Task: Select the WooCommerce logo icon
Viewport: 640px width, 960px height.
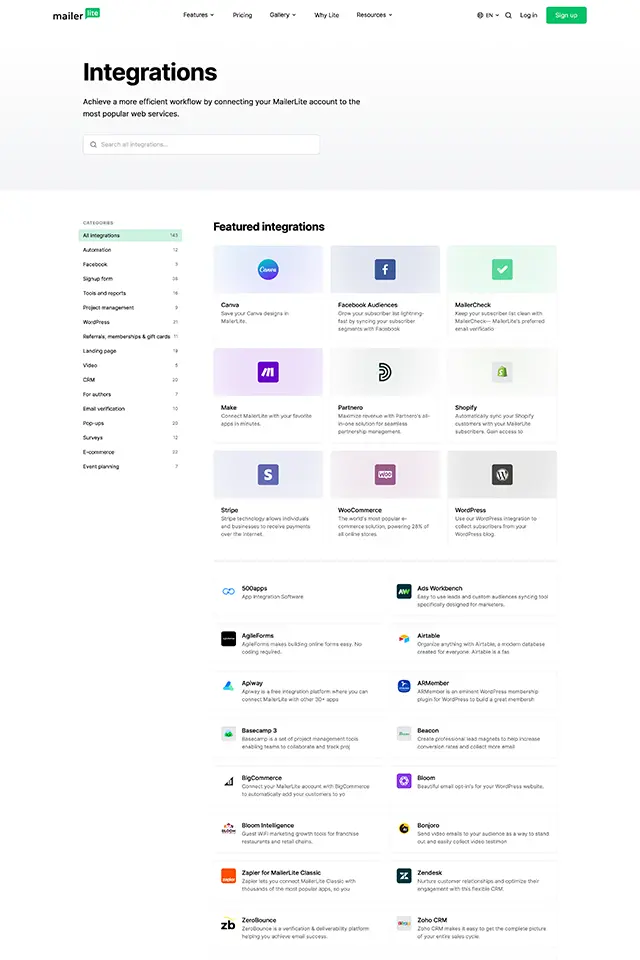Action: 385,474
